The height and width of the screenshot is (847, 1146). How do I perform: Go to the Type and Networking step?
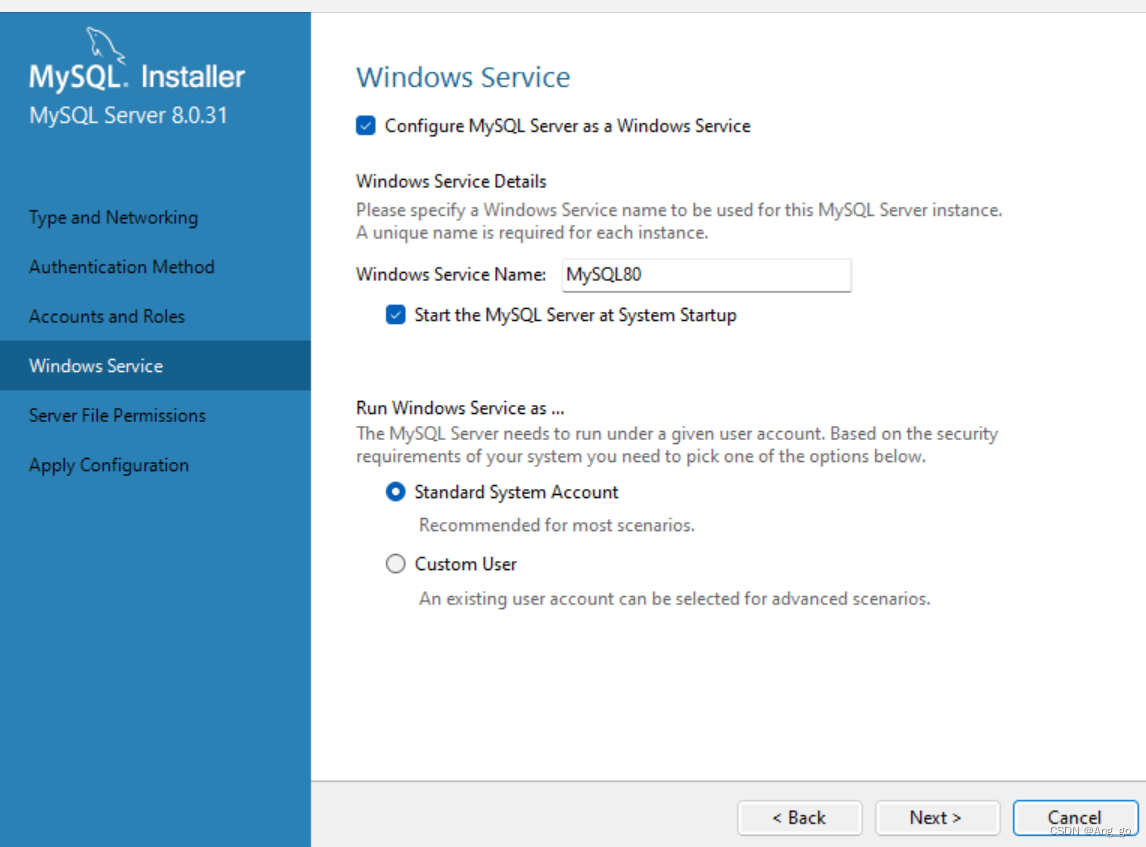coord(113,218)
